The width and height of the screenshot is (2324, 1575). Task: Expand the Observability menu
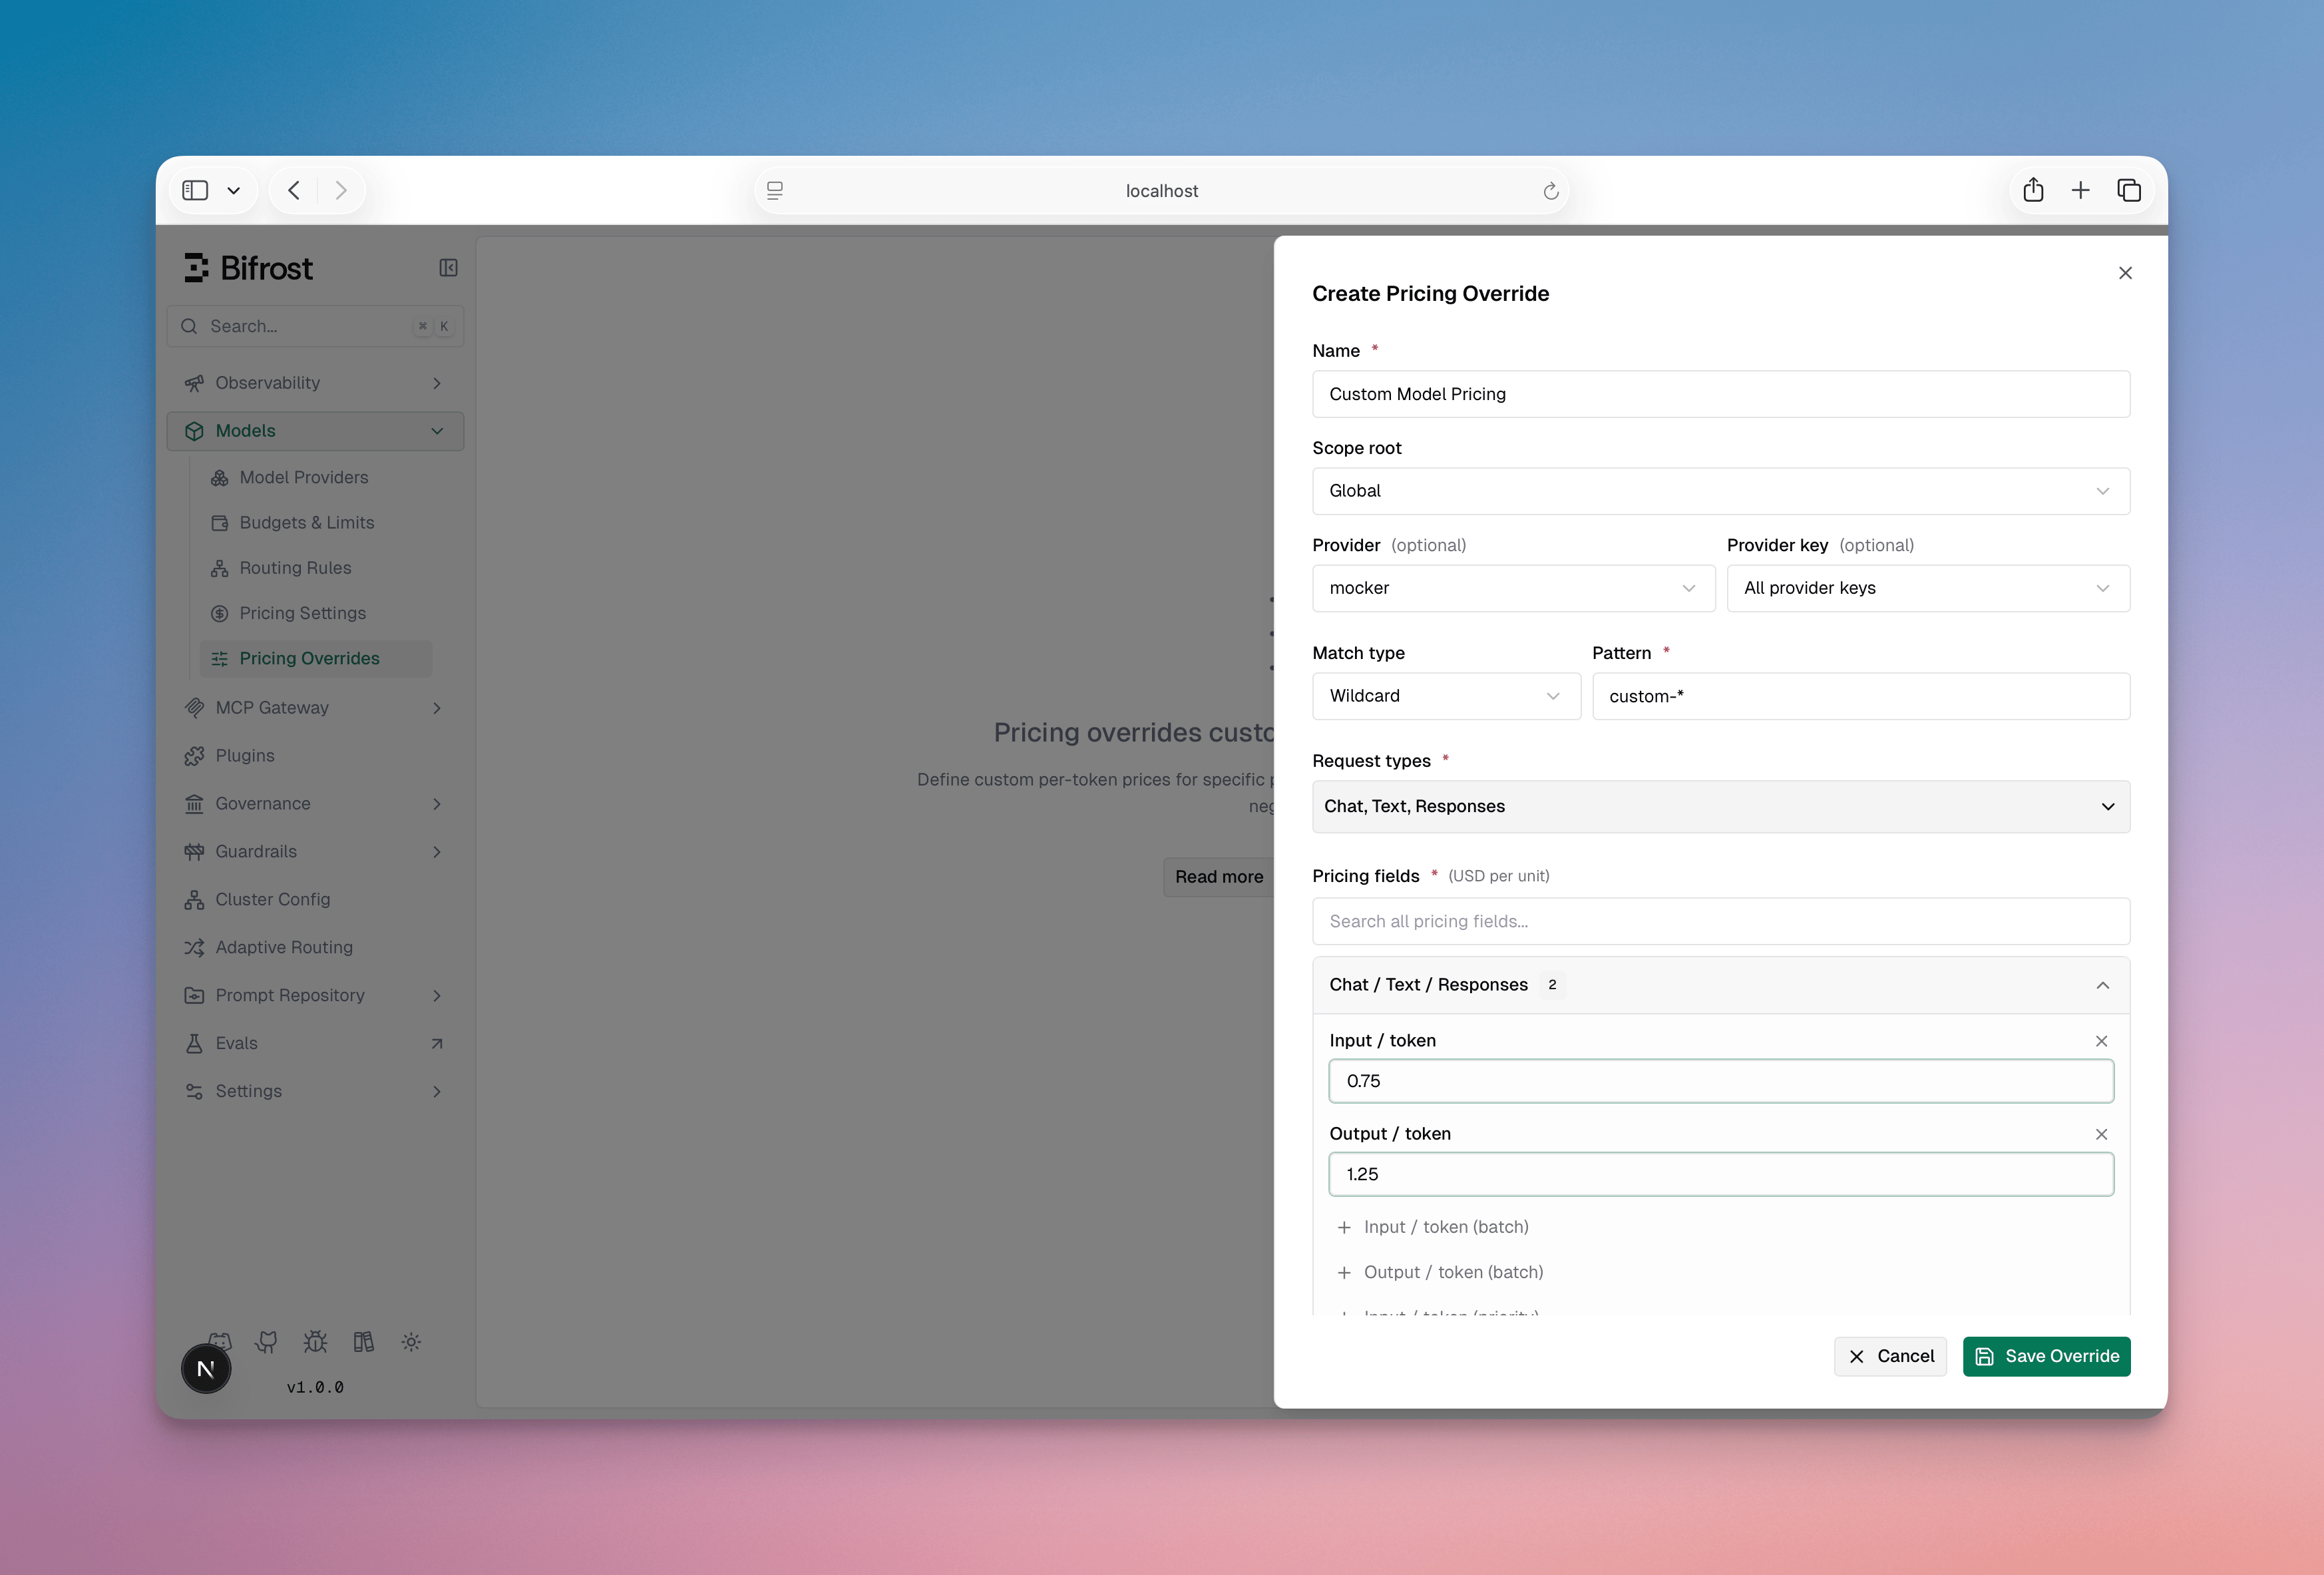[x=315, y=383]
